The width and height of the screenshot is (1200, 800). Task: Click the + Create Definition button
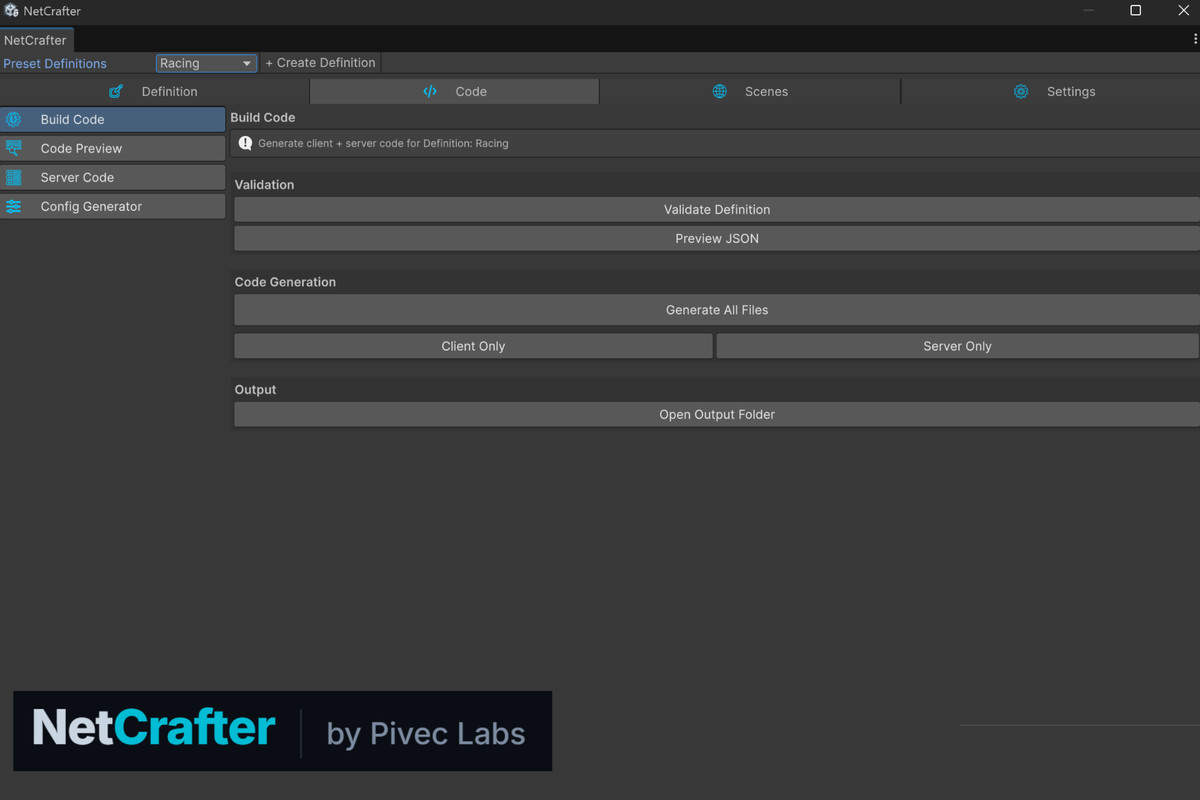tap(320, 63)
